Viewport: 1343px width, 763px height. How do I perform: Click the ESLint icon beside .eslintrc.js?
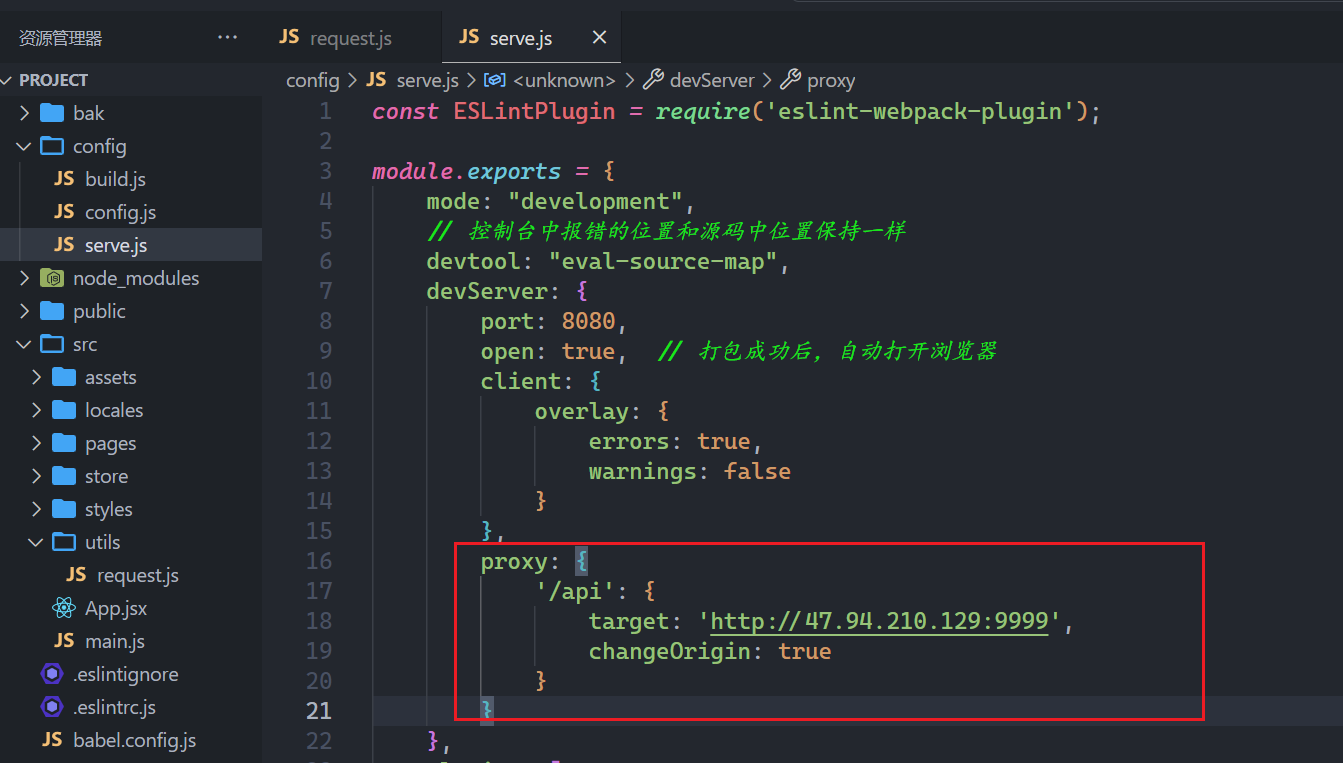point(52,707)
